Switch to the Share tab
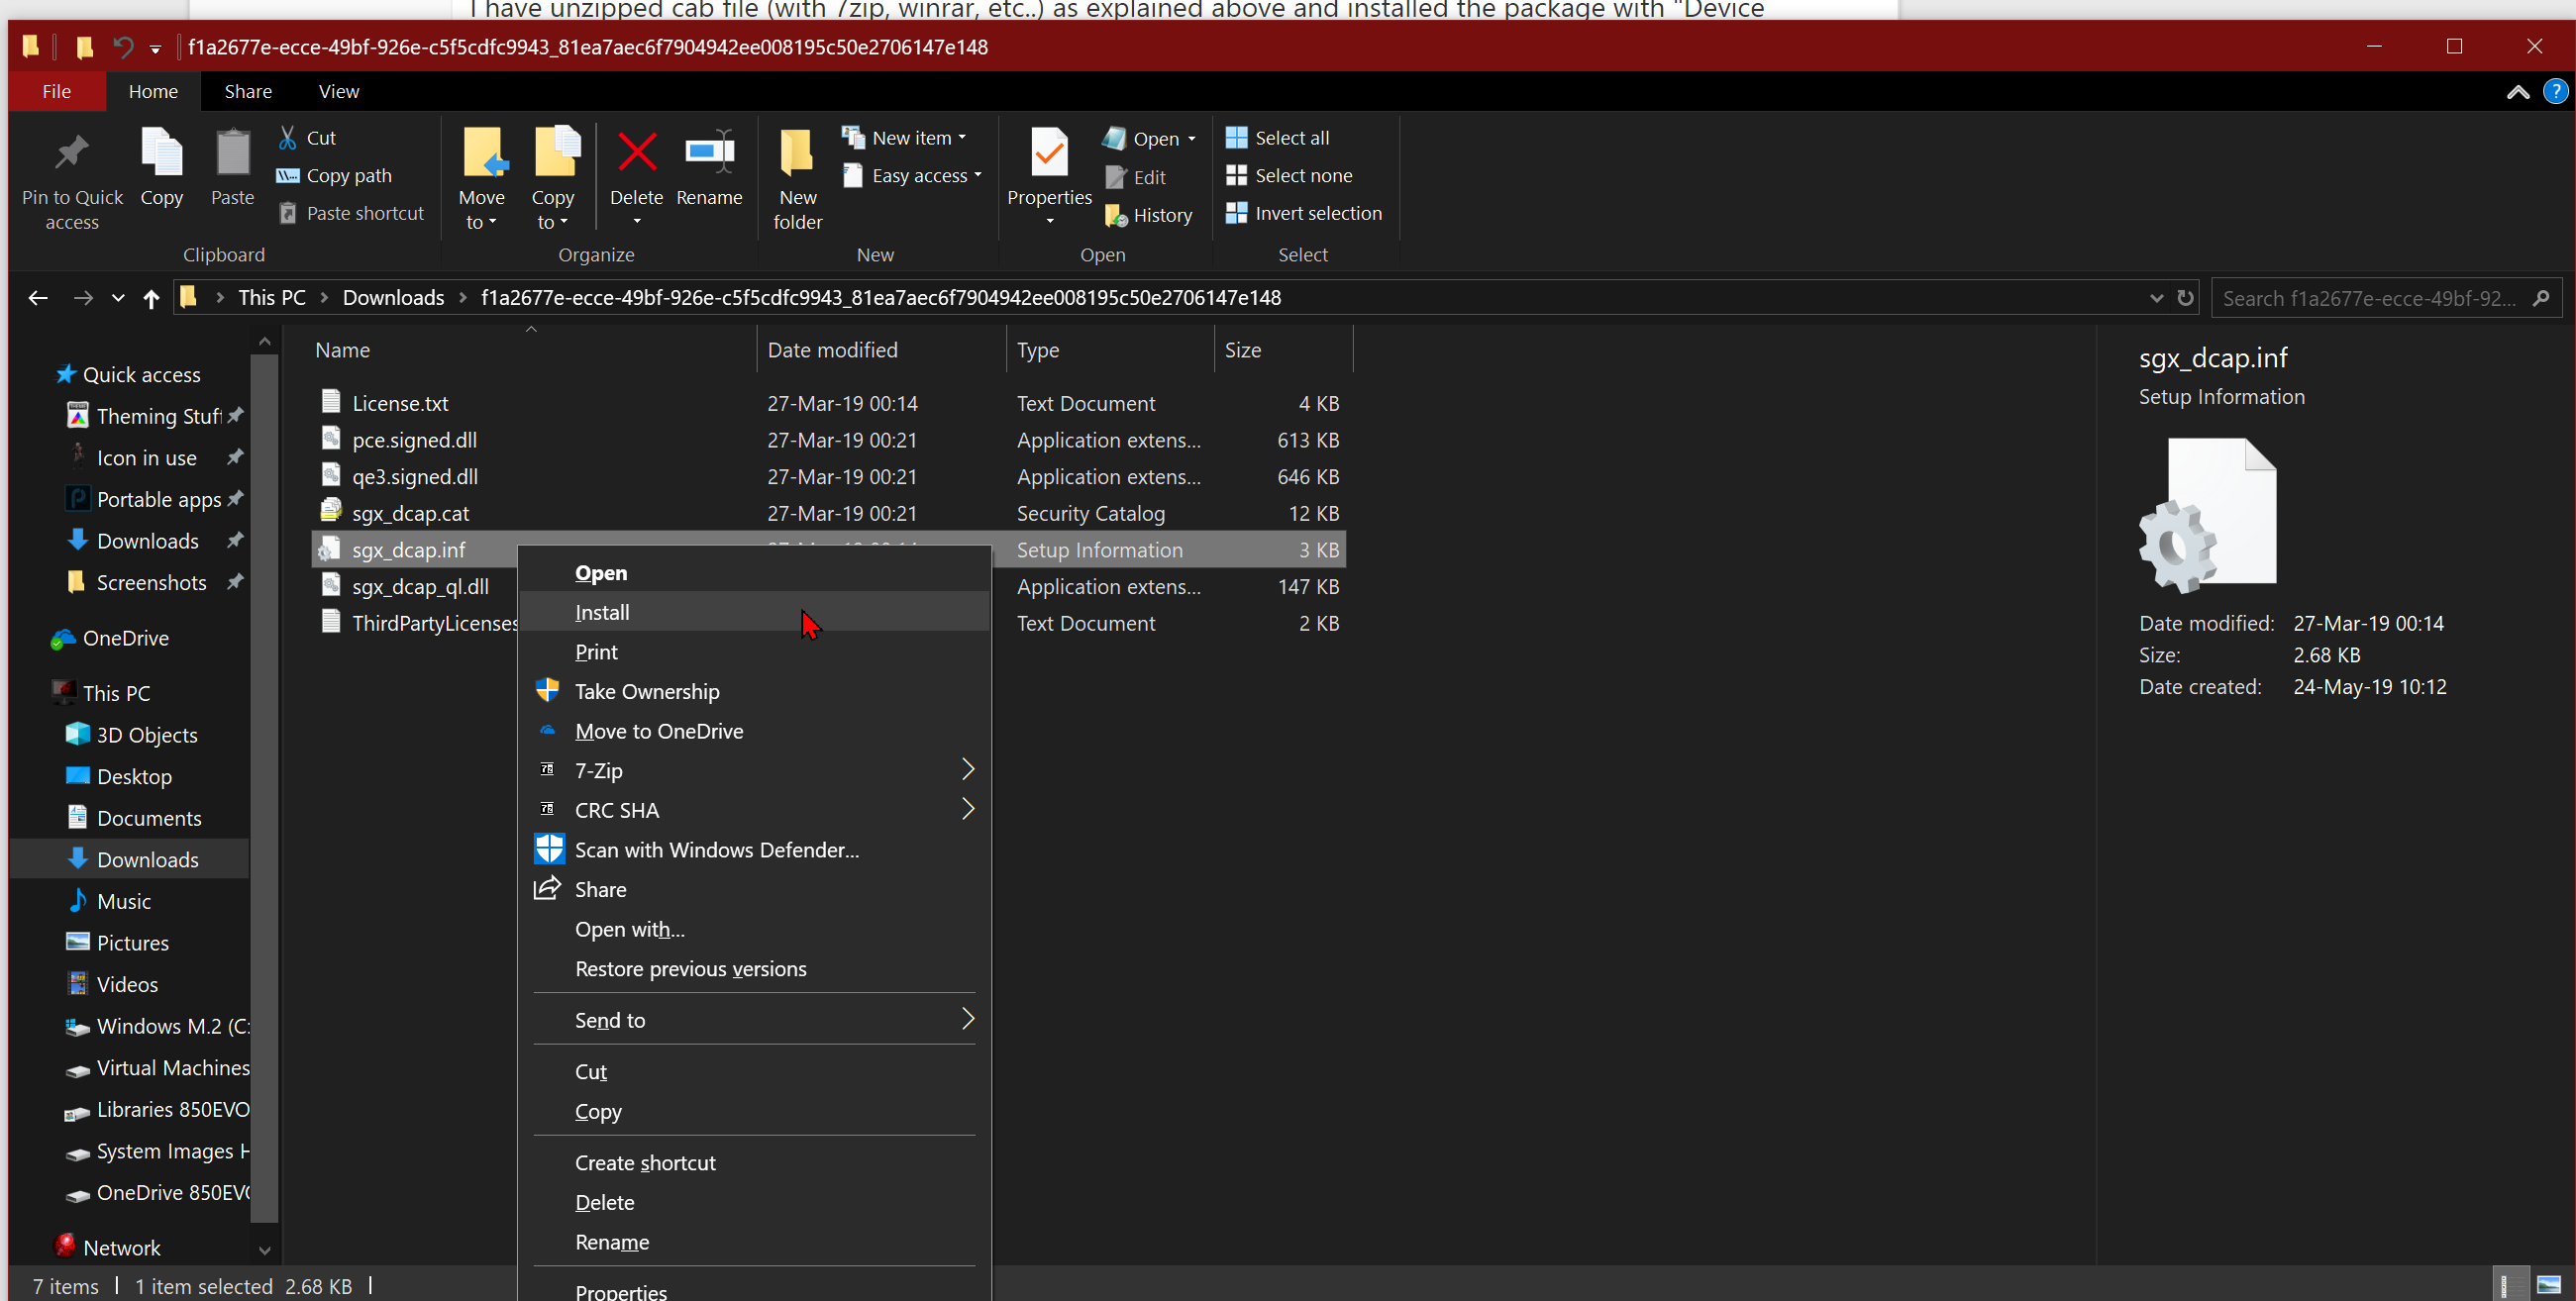 248,91
